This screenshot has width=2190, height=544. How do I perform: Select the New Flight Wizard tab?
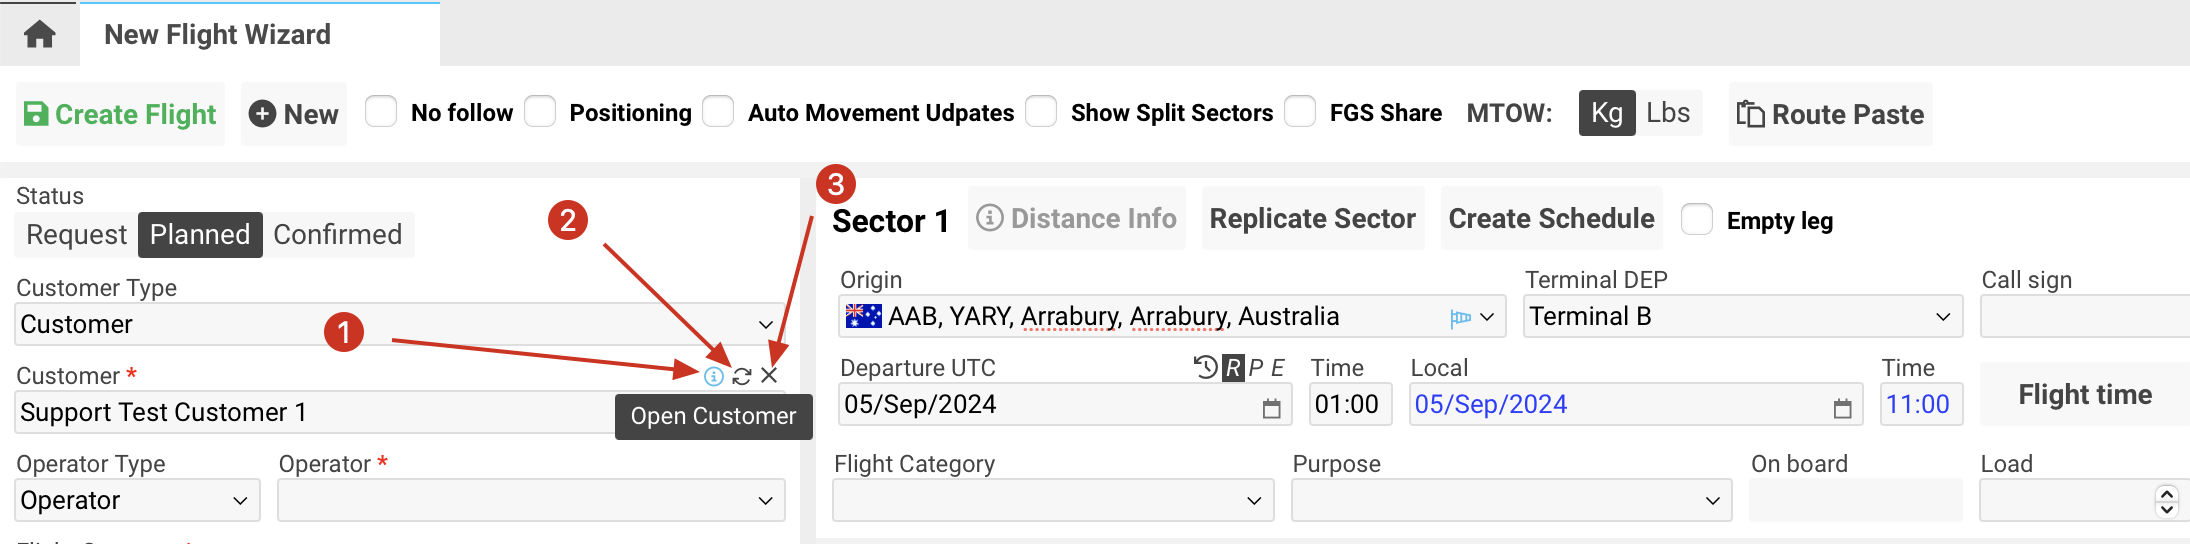[x=218, y=35]
